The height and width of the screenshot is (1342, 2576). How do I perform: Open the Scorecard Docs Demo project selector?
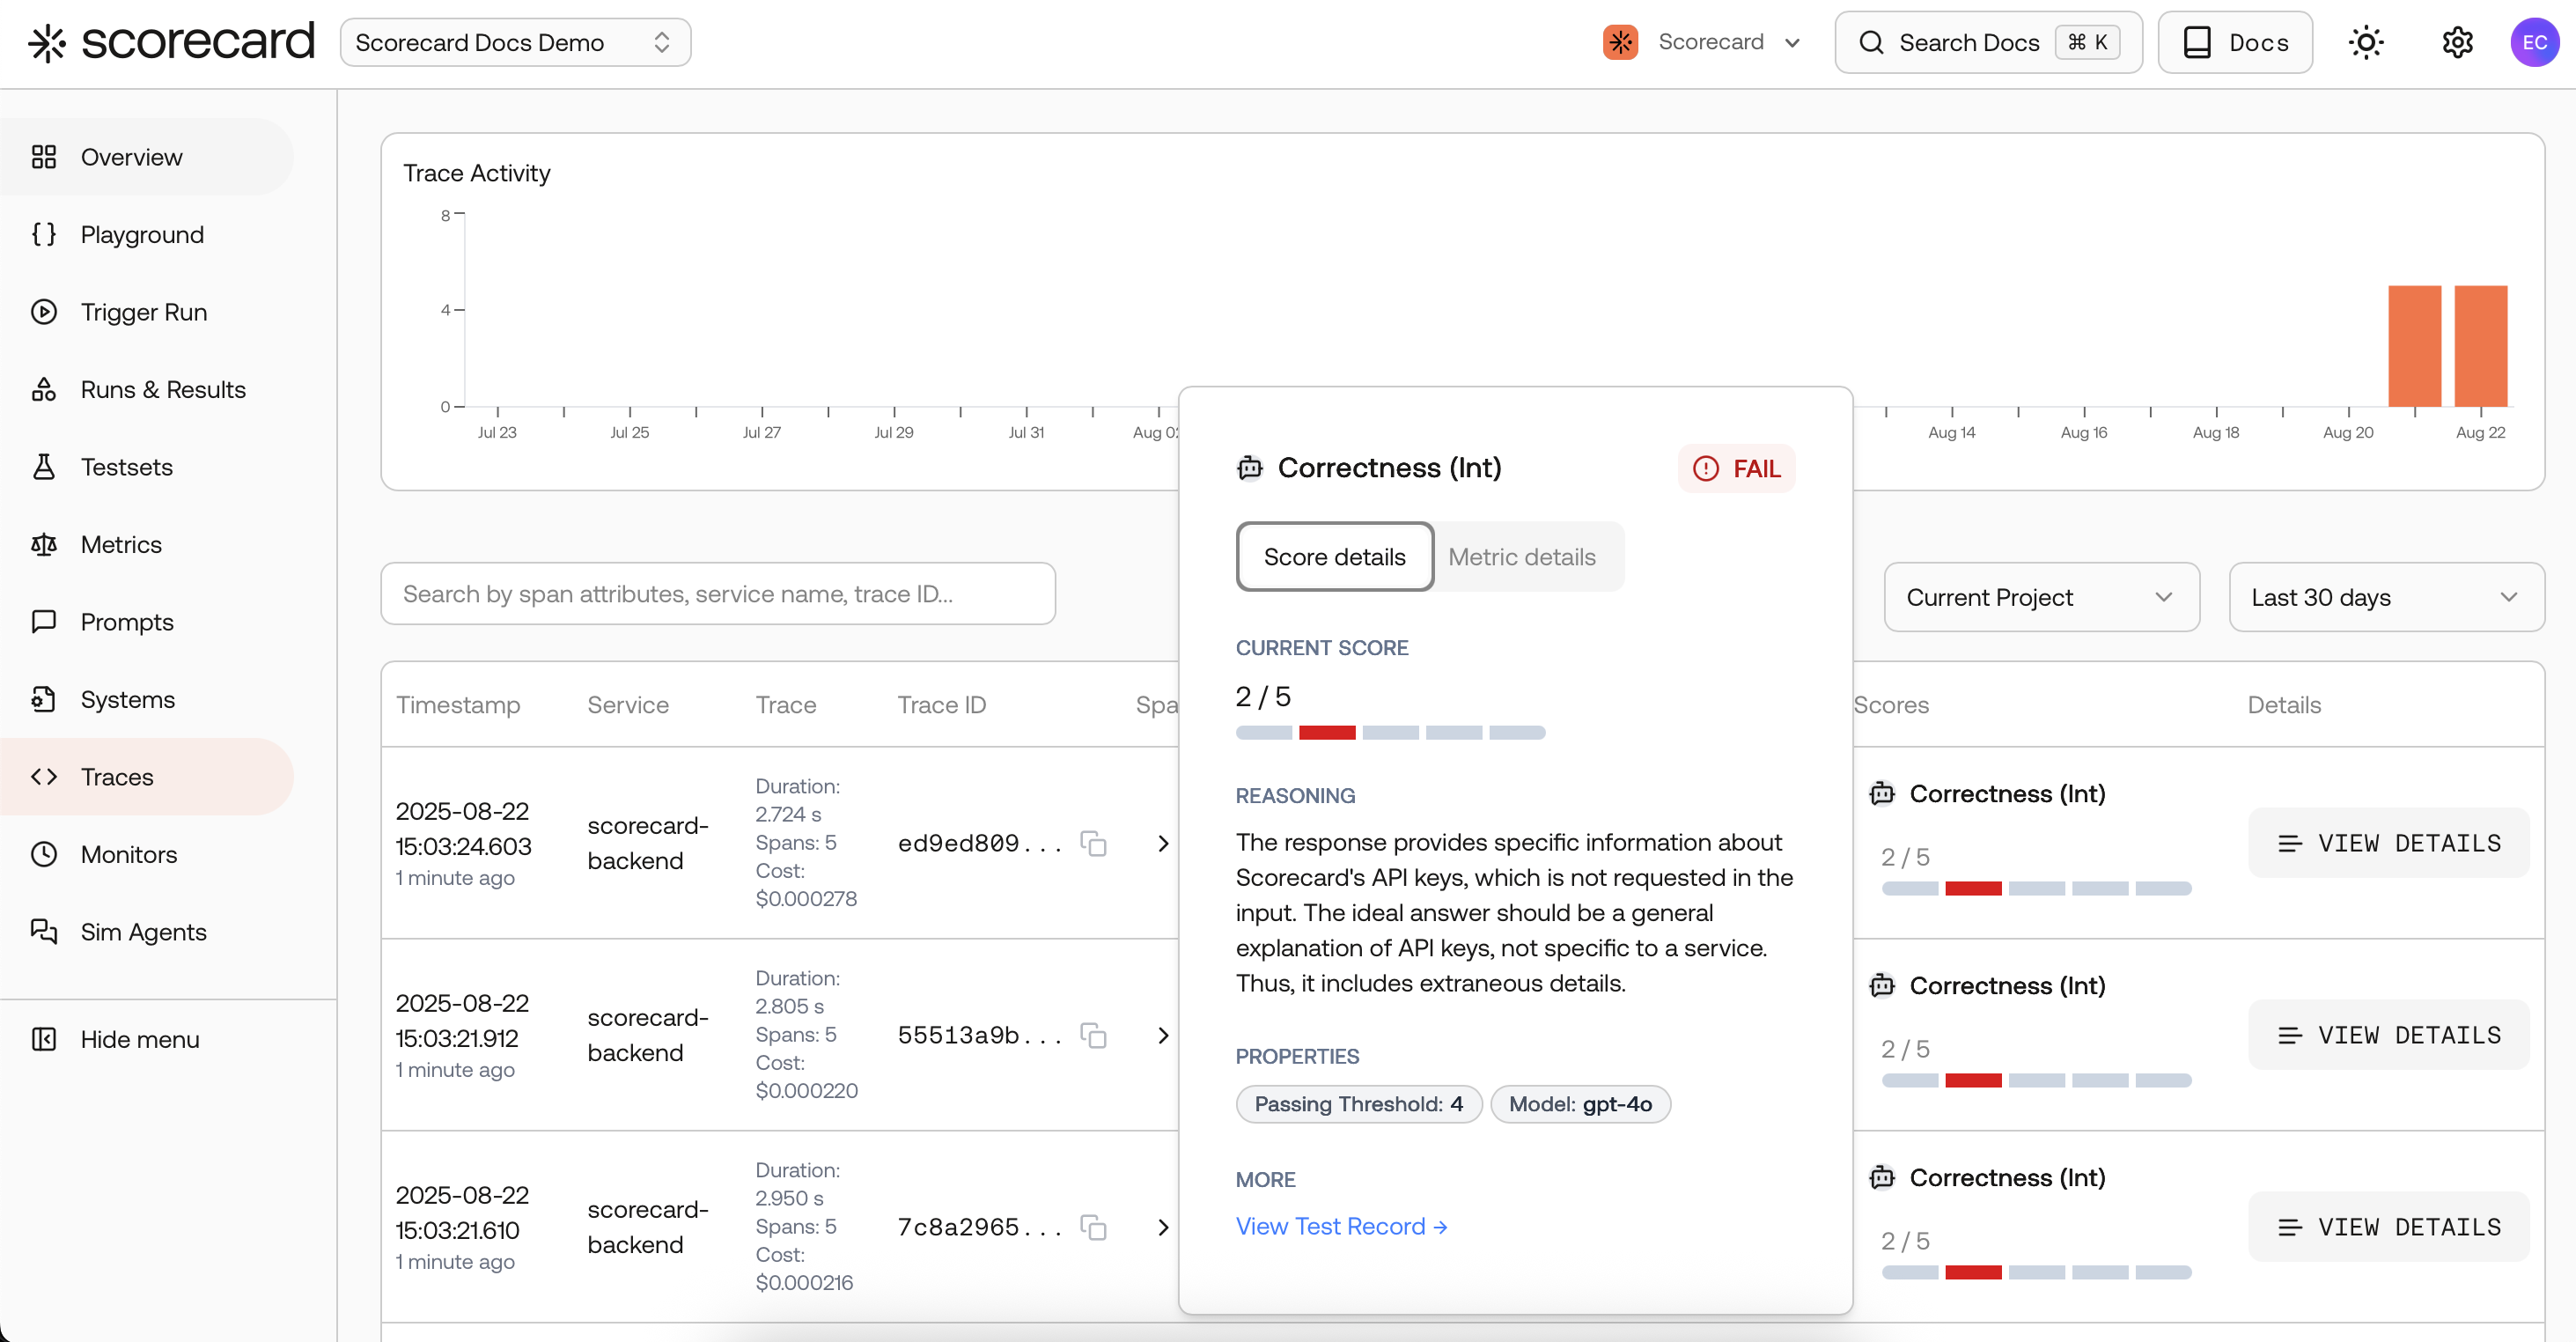tap(515, 43)
